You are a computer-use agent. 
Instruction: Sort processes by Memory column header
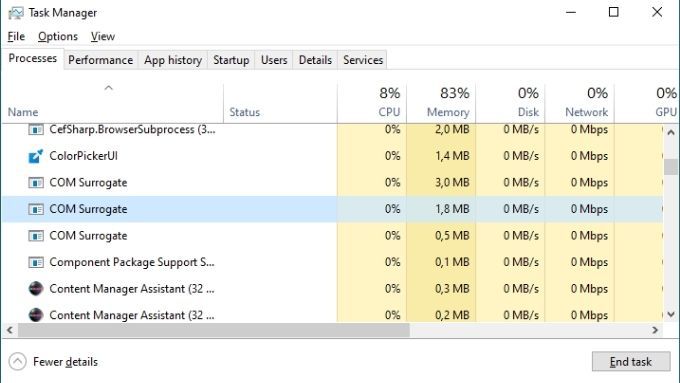click(x=441, y=102)
